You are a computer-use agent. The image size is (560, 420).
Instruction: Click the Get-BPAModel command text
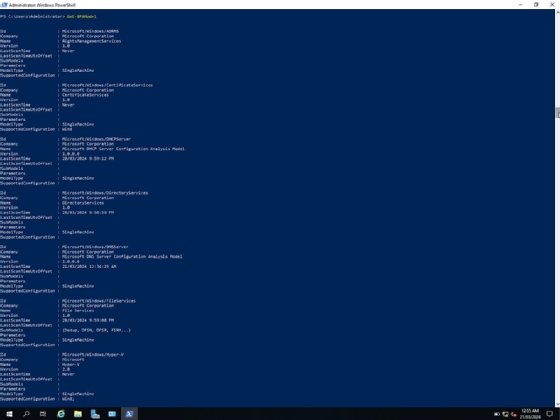click(81, 16)
